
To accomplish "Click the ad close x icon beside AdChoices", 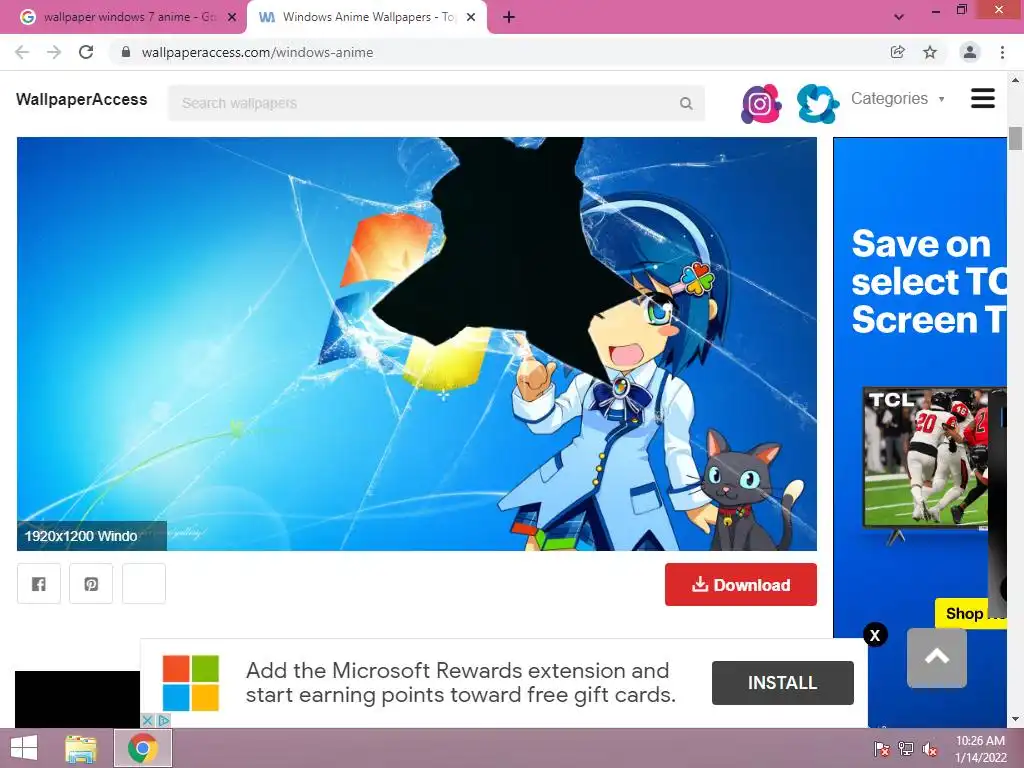I will click(148, 720).
